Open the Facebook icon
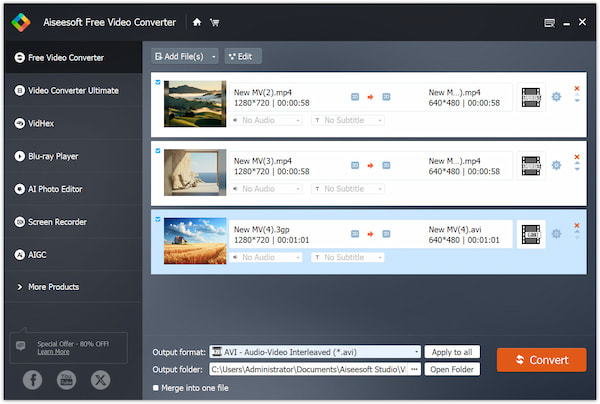This screenshot has width=600, height=404. tap(33, 380)
